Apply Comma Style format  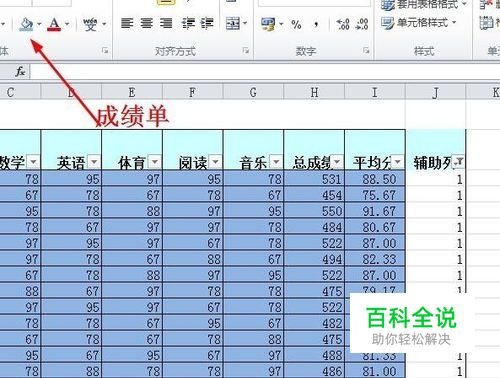(316, 24)
